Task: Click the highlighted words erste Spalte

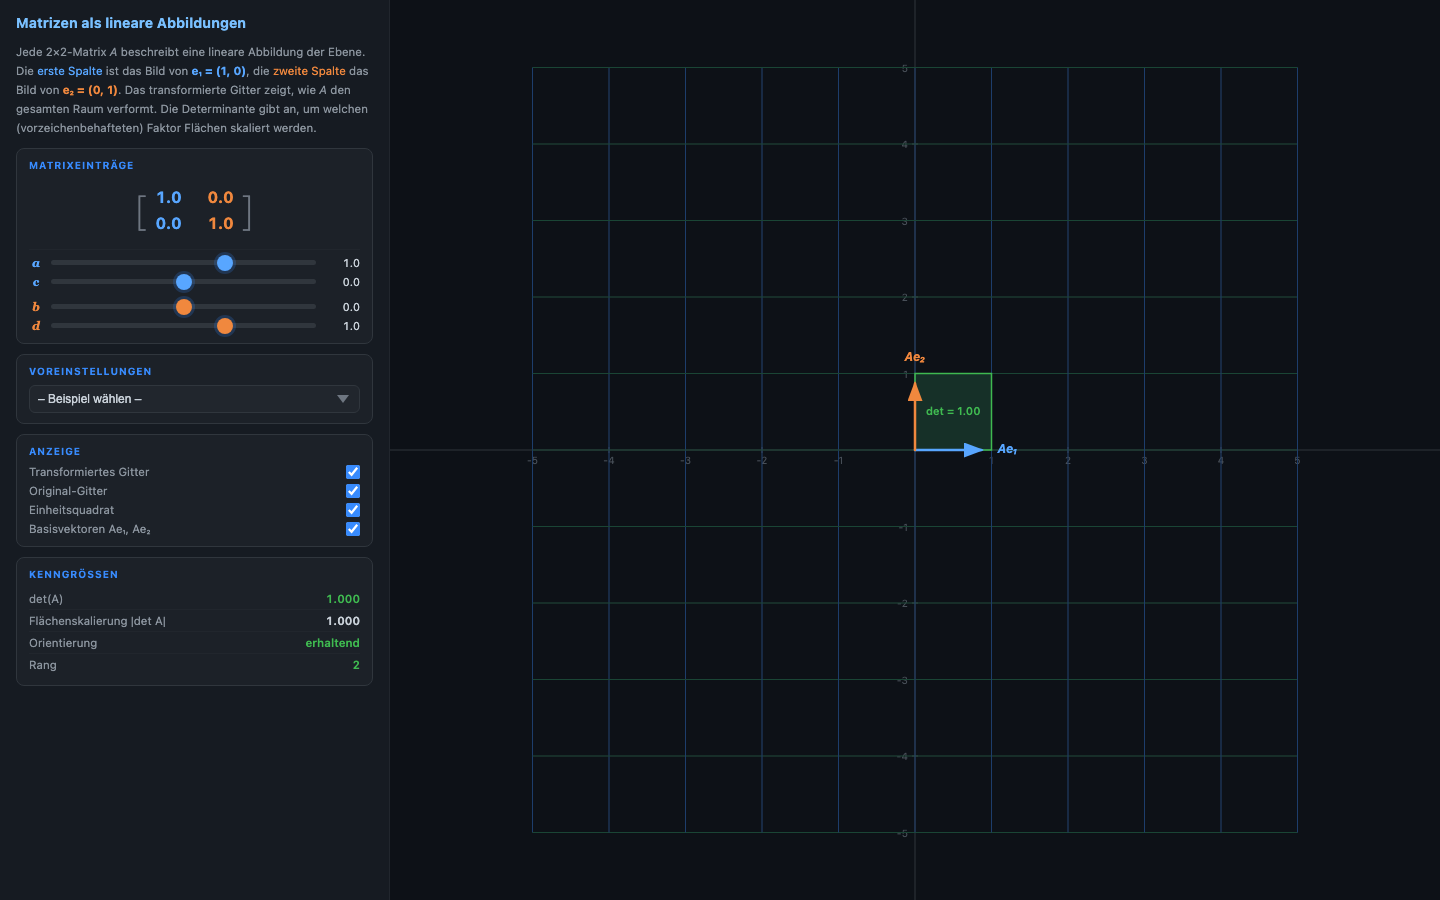Action: 70,71
